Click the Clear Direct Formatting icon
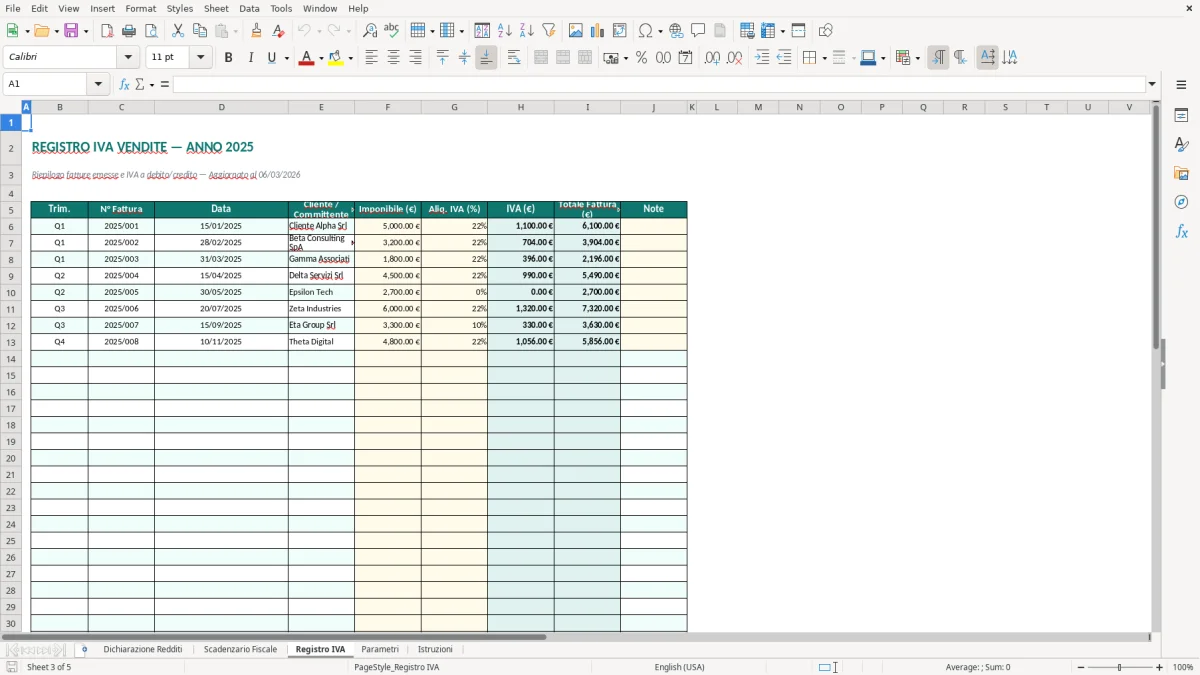1200x675 pixels. tap(278, 31)
